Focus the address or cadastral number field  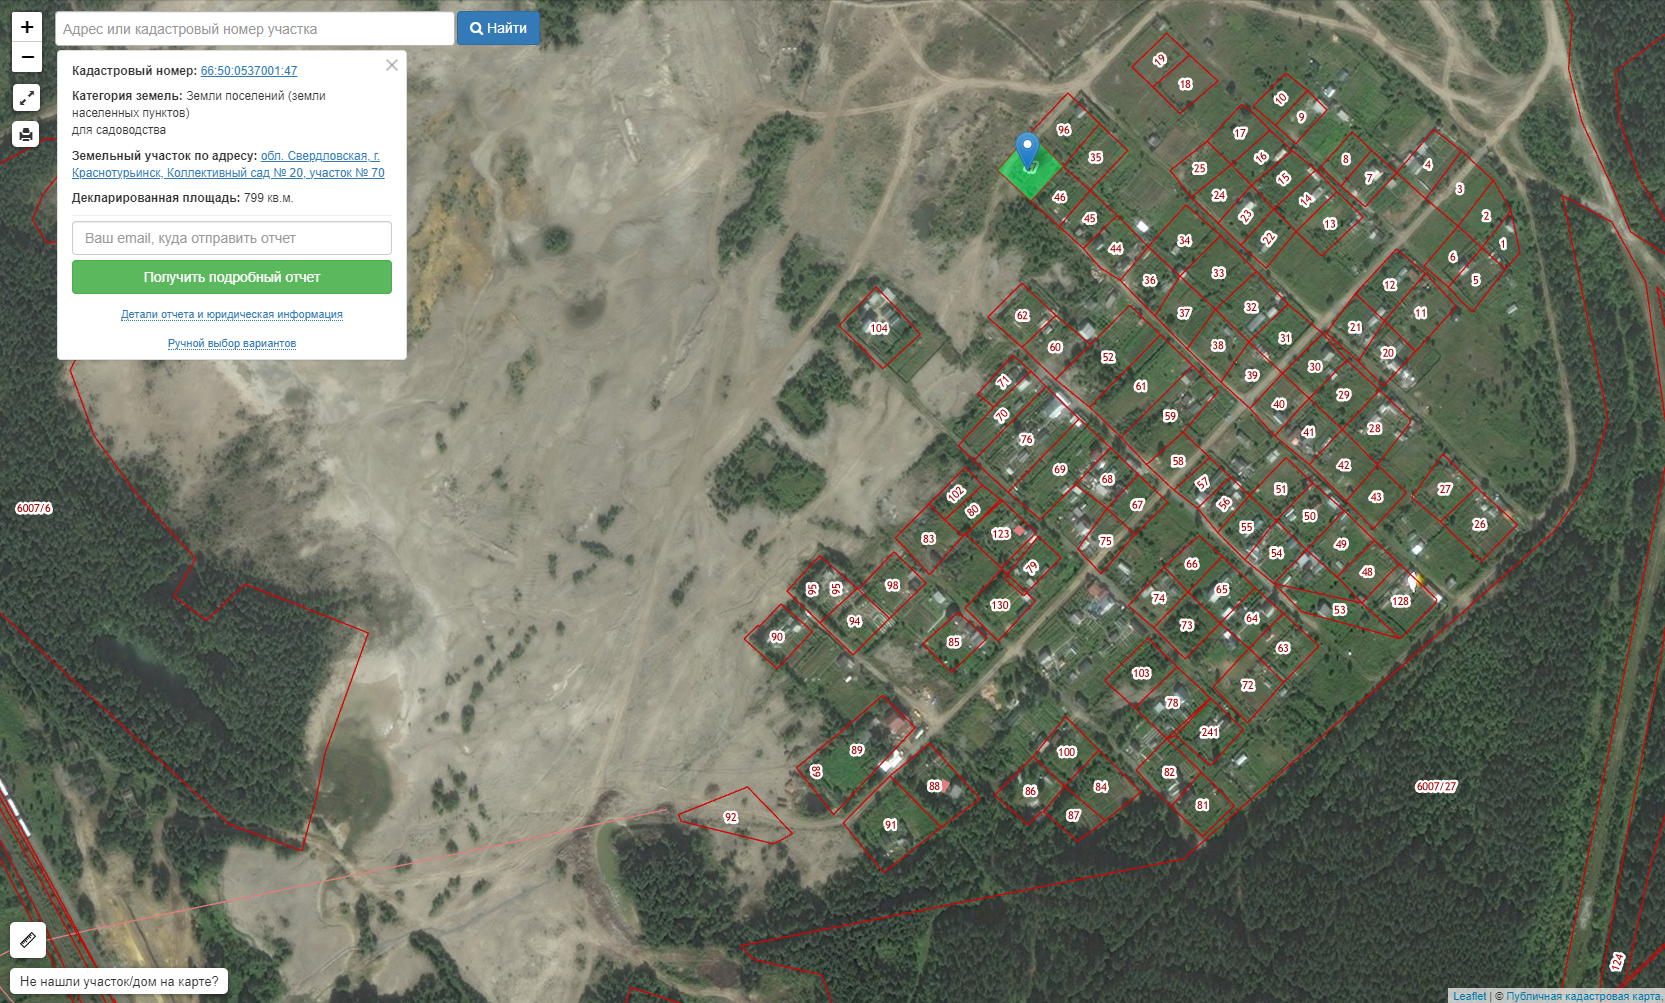(254, 29)
